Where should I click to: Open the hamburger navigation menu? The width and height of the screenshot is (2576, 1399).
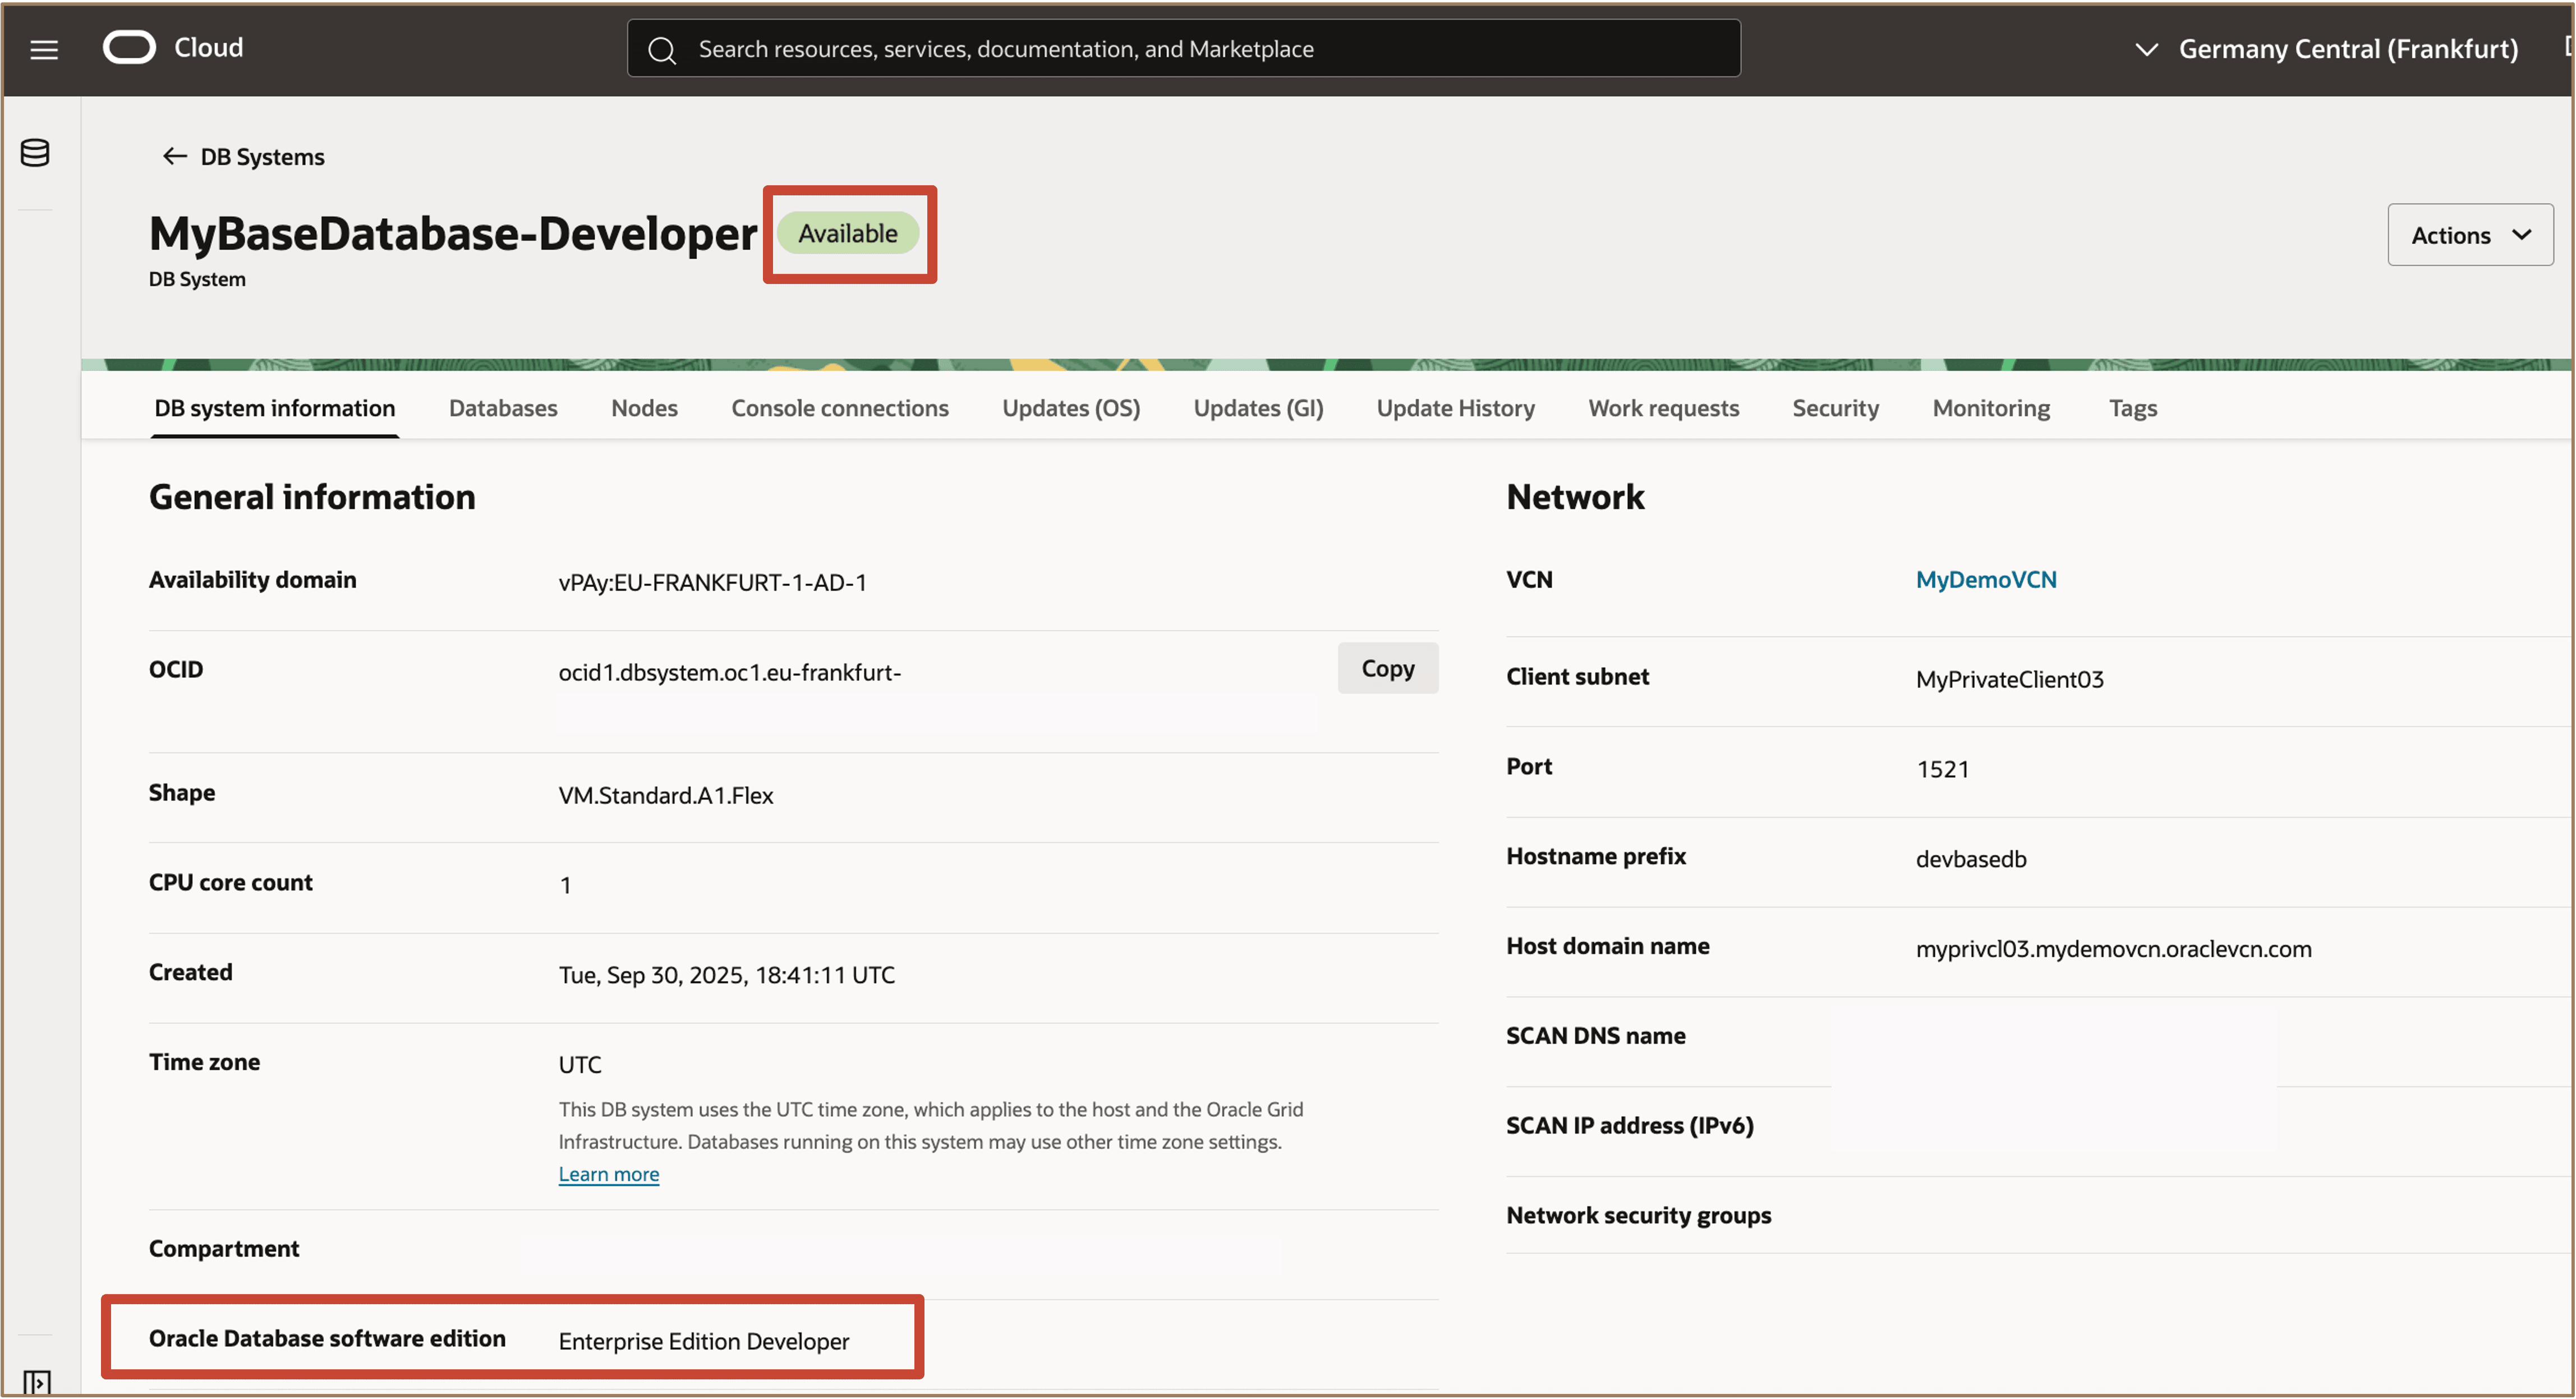click(44, 49)
